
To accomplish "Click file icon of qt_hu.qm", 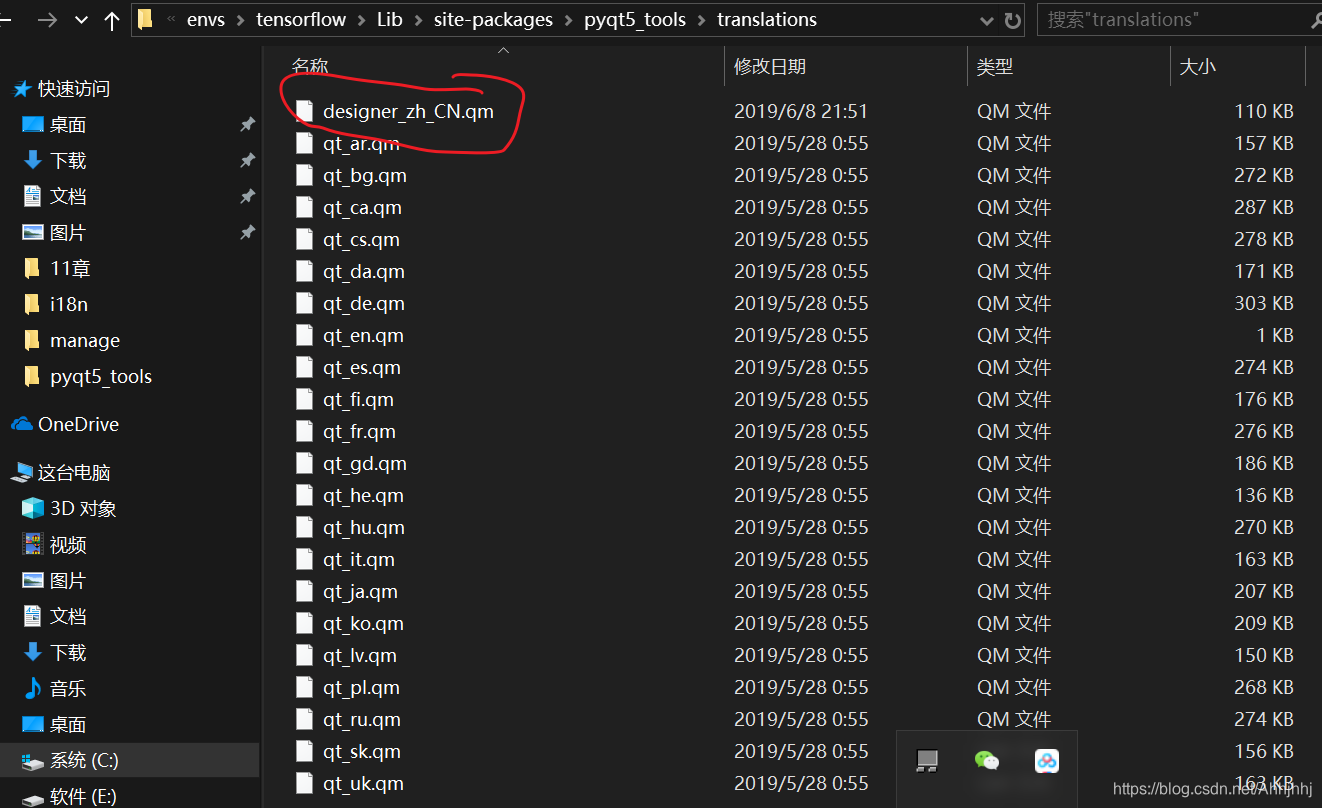I will [305, 527].
